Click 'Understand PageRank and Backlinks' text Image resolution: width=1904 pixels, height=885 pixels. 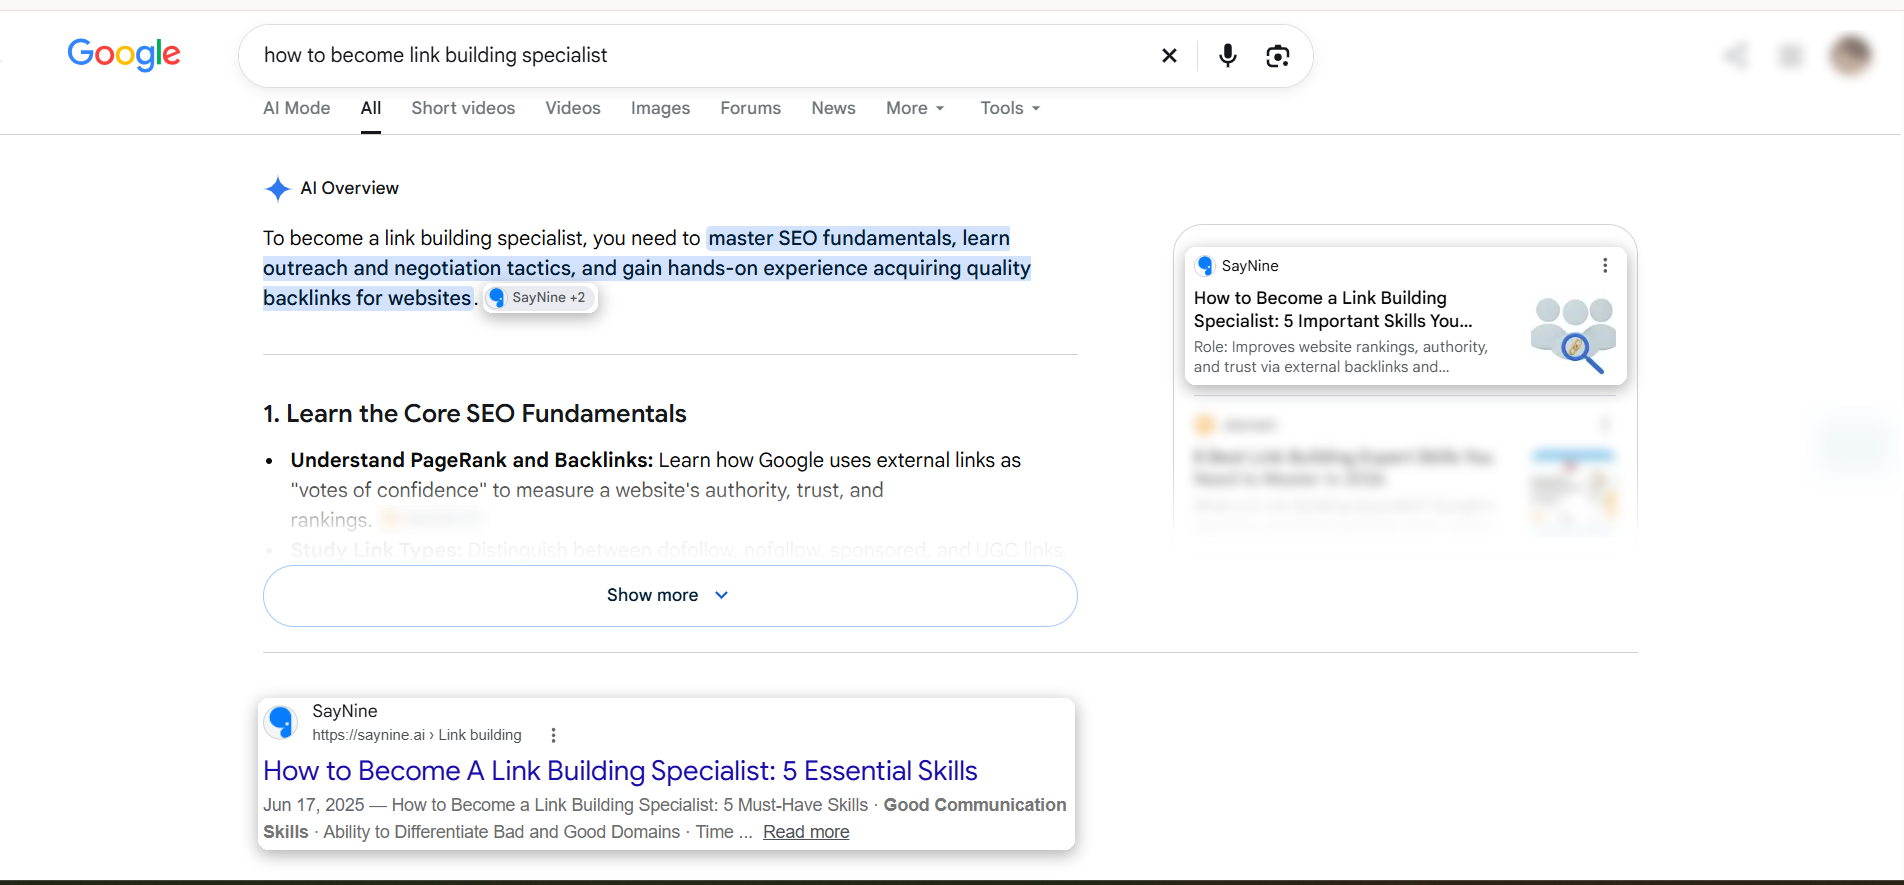pyautogui.click(x=472, y=460)
